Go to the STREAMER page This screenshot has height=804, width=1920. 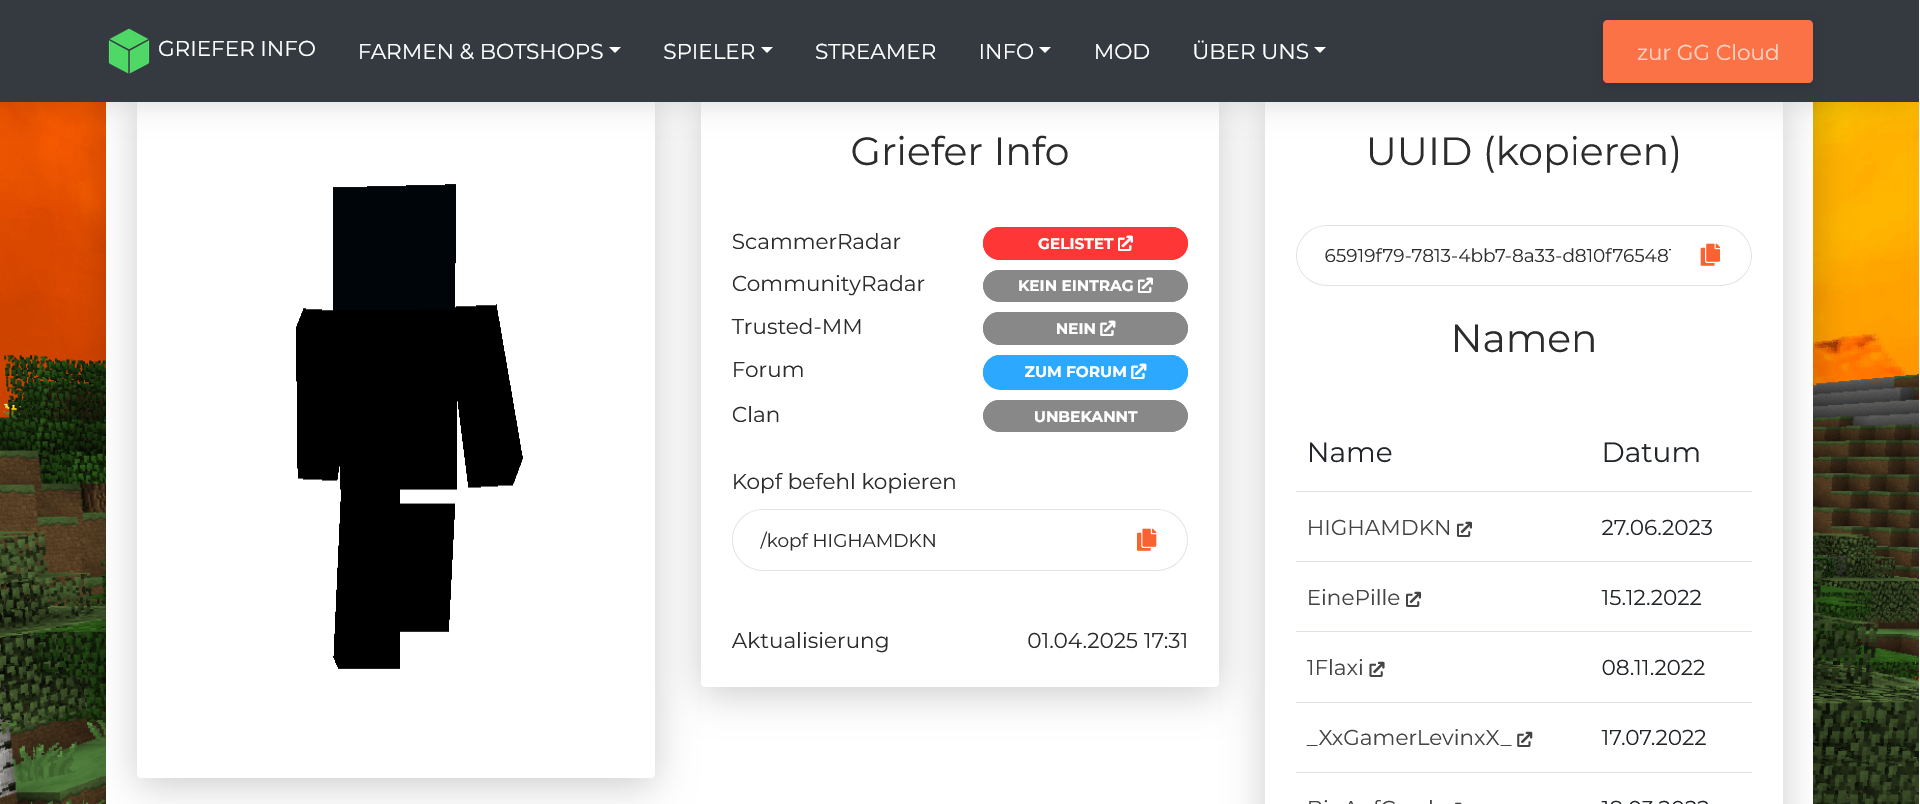pyautogui.click(x=875, y=51)
